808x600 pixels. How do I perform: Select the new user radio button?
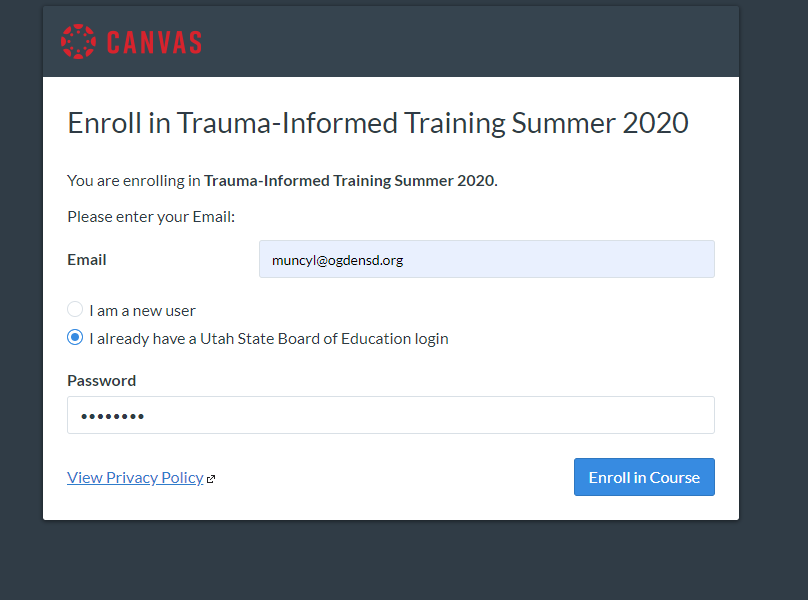75,310
